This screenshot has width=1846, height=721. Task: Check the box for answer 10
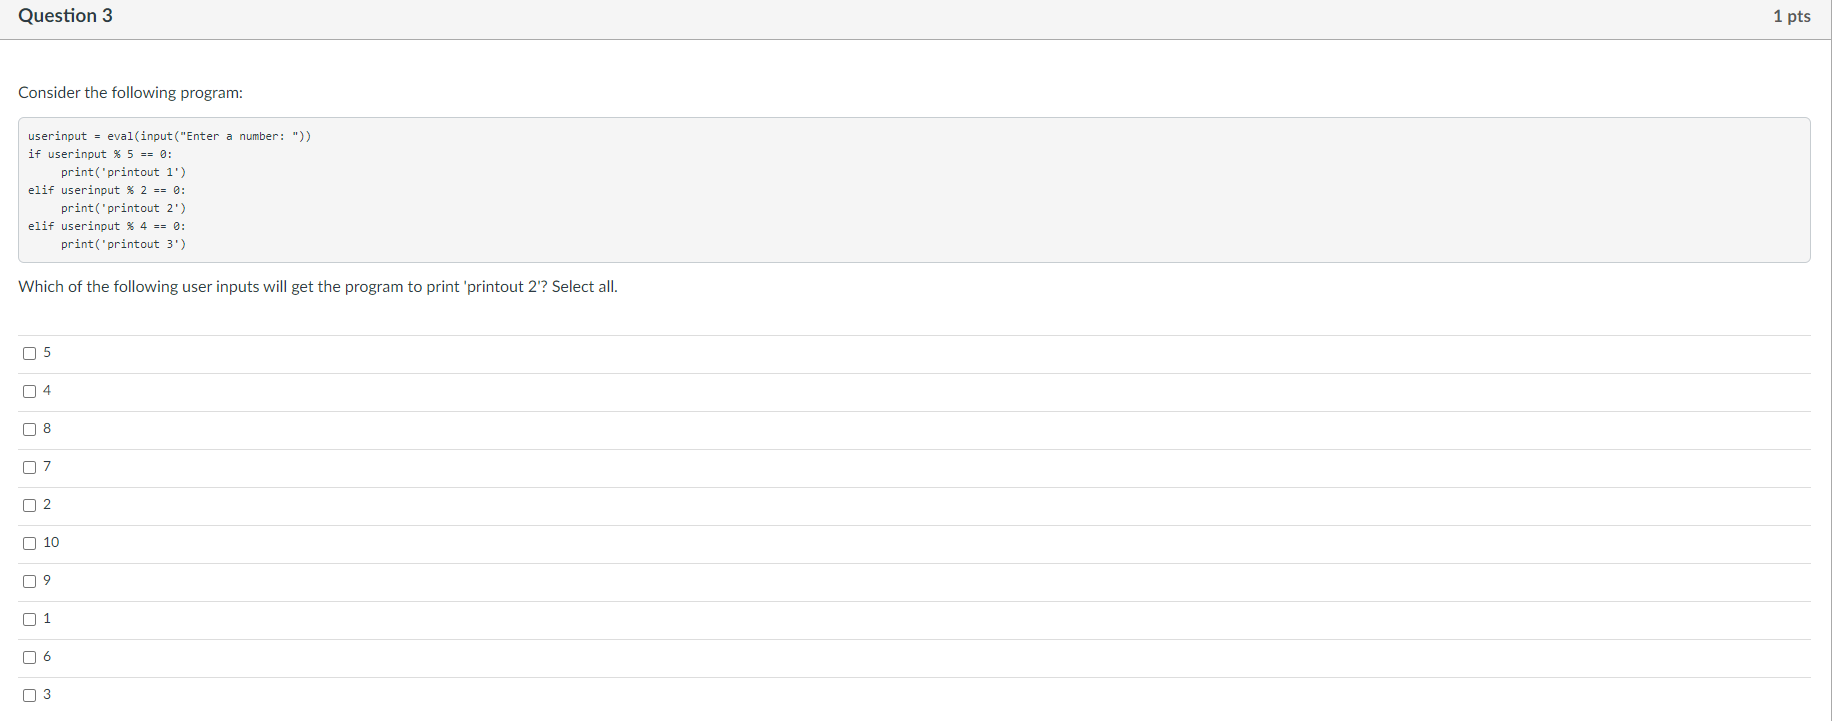click(x=30, y=543)
